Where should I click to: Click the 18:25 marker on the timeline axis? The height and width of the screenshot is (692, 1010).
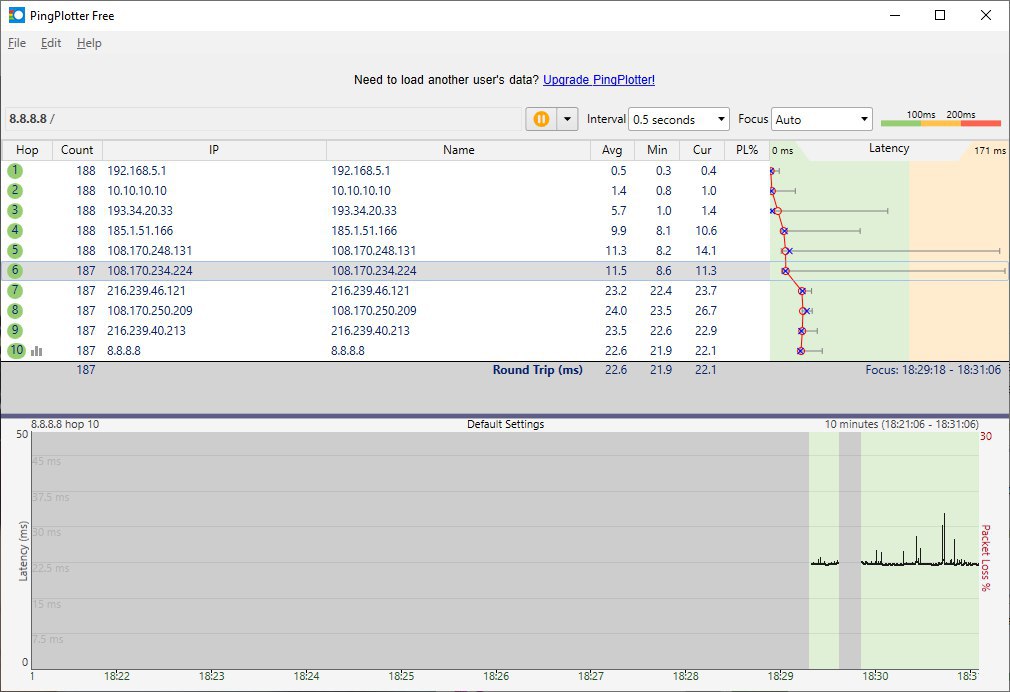point(401,676)
